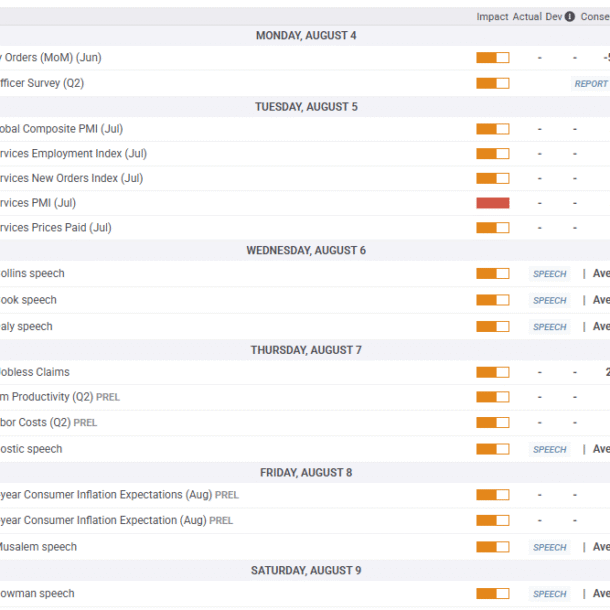
Task: Open SPEECH link for Bowman speech
Action: coord(549,594)
